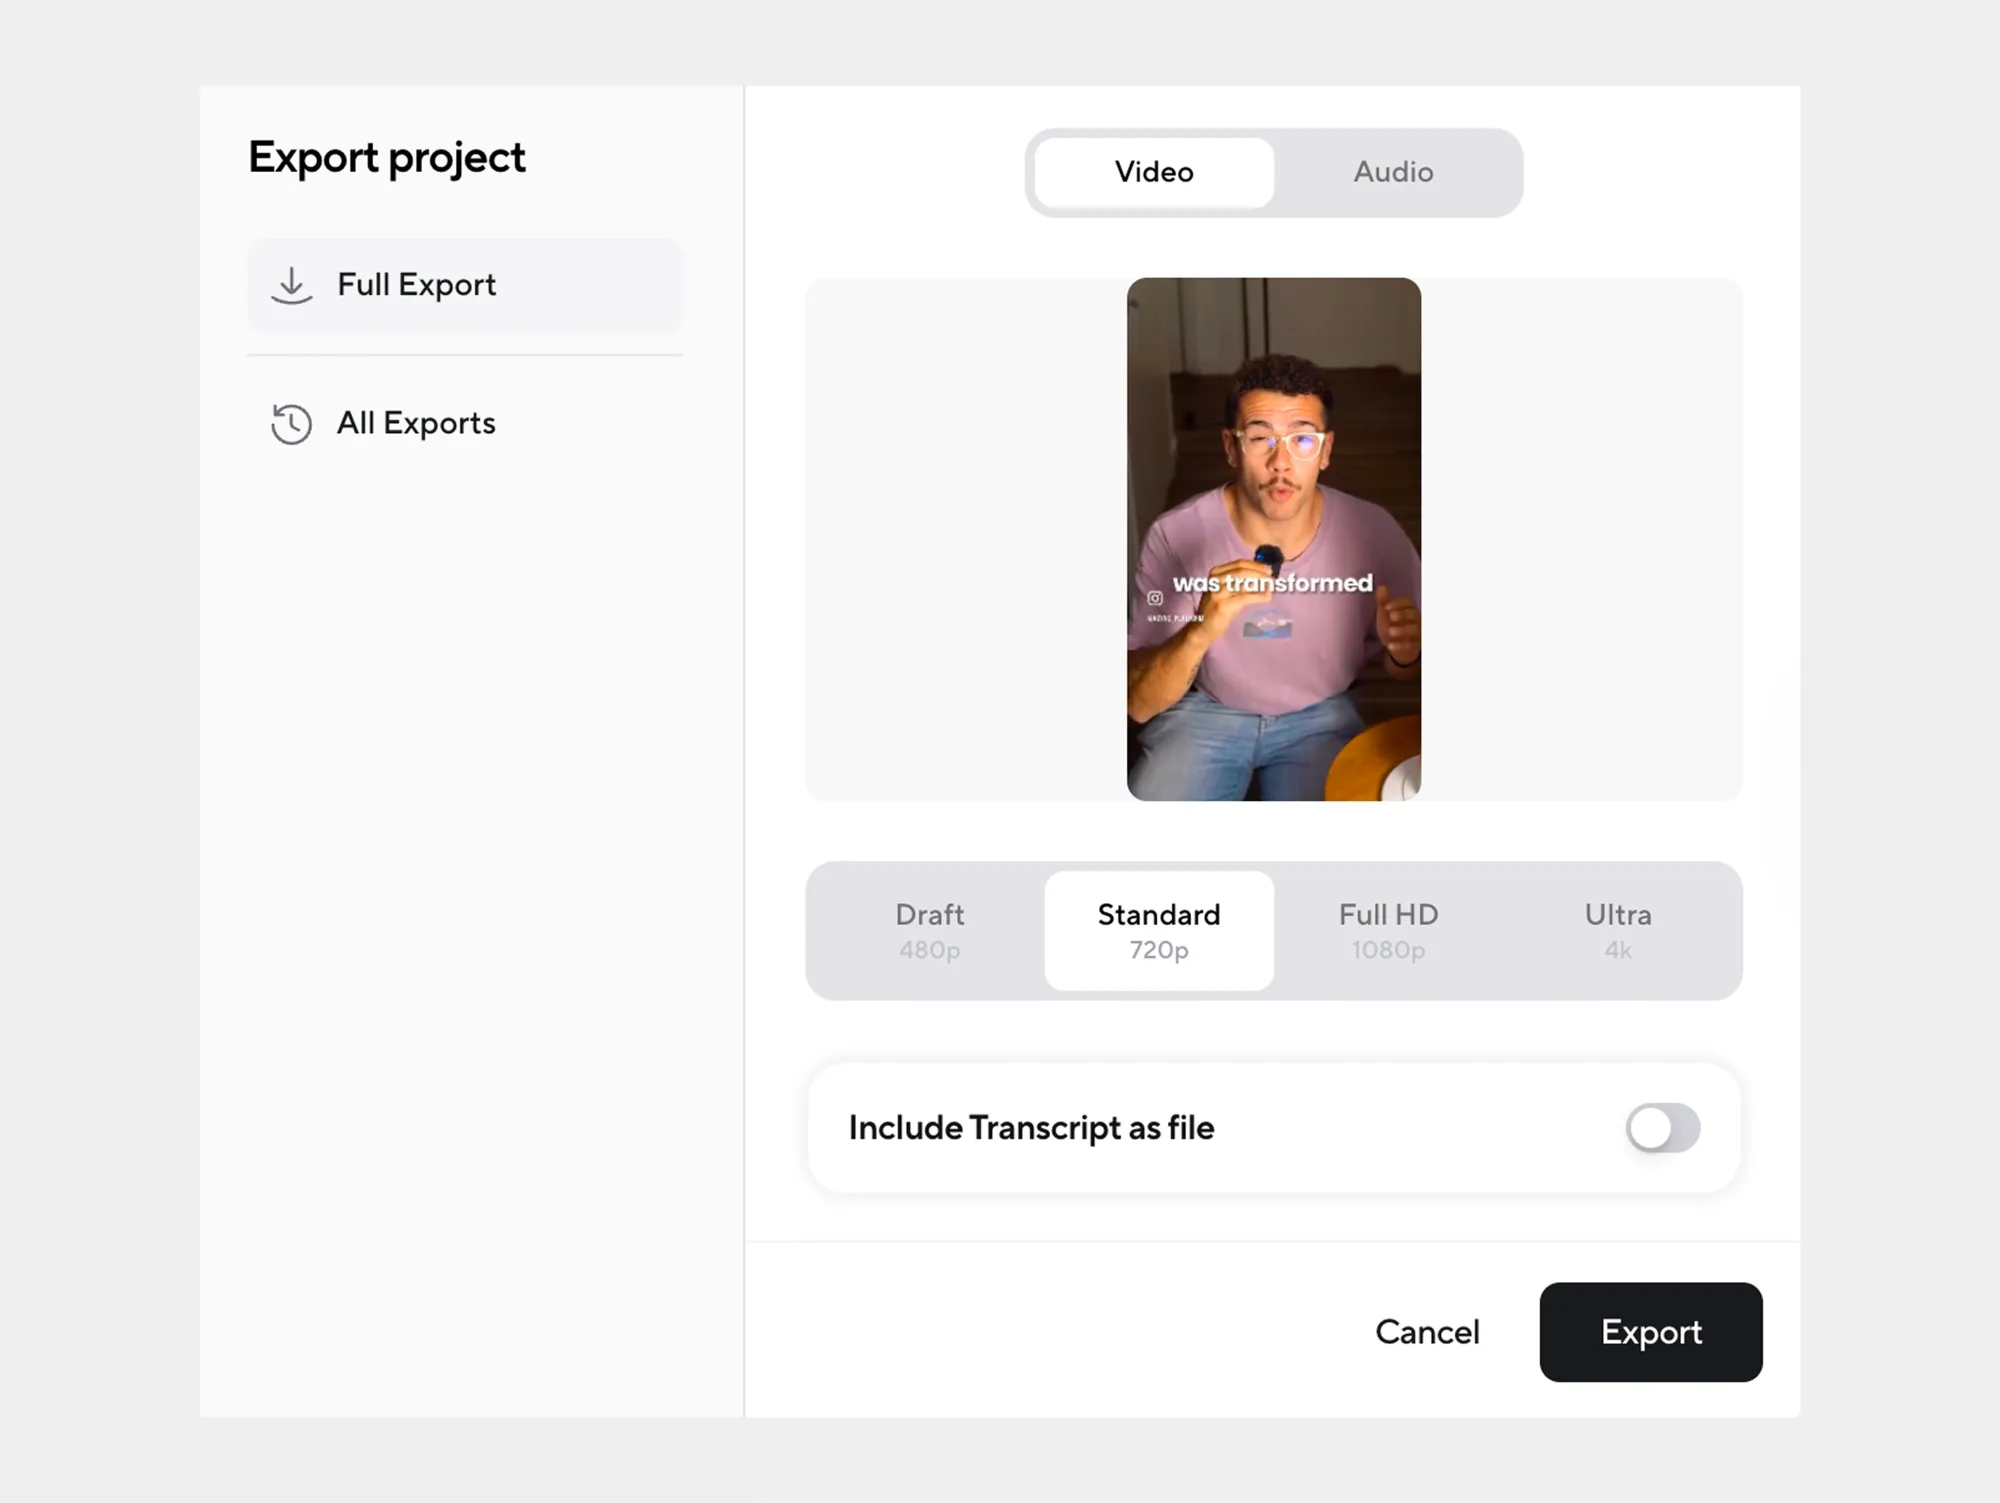Set quality to Ultra 4k
2000x1503 pixels.
coord(1617,930)
